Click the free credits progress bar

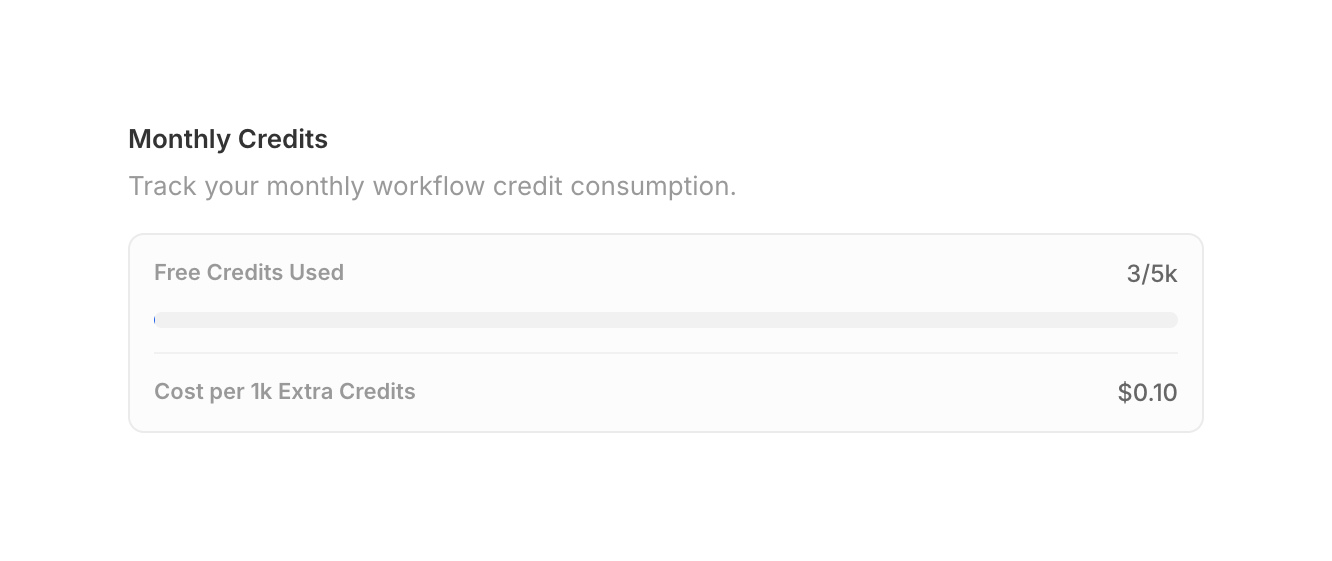coord(666,320)
